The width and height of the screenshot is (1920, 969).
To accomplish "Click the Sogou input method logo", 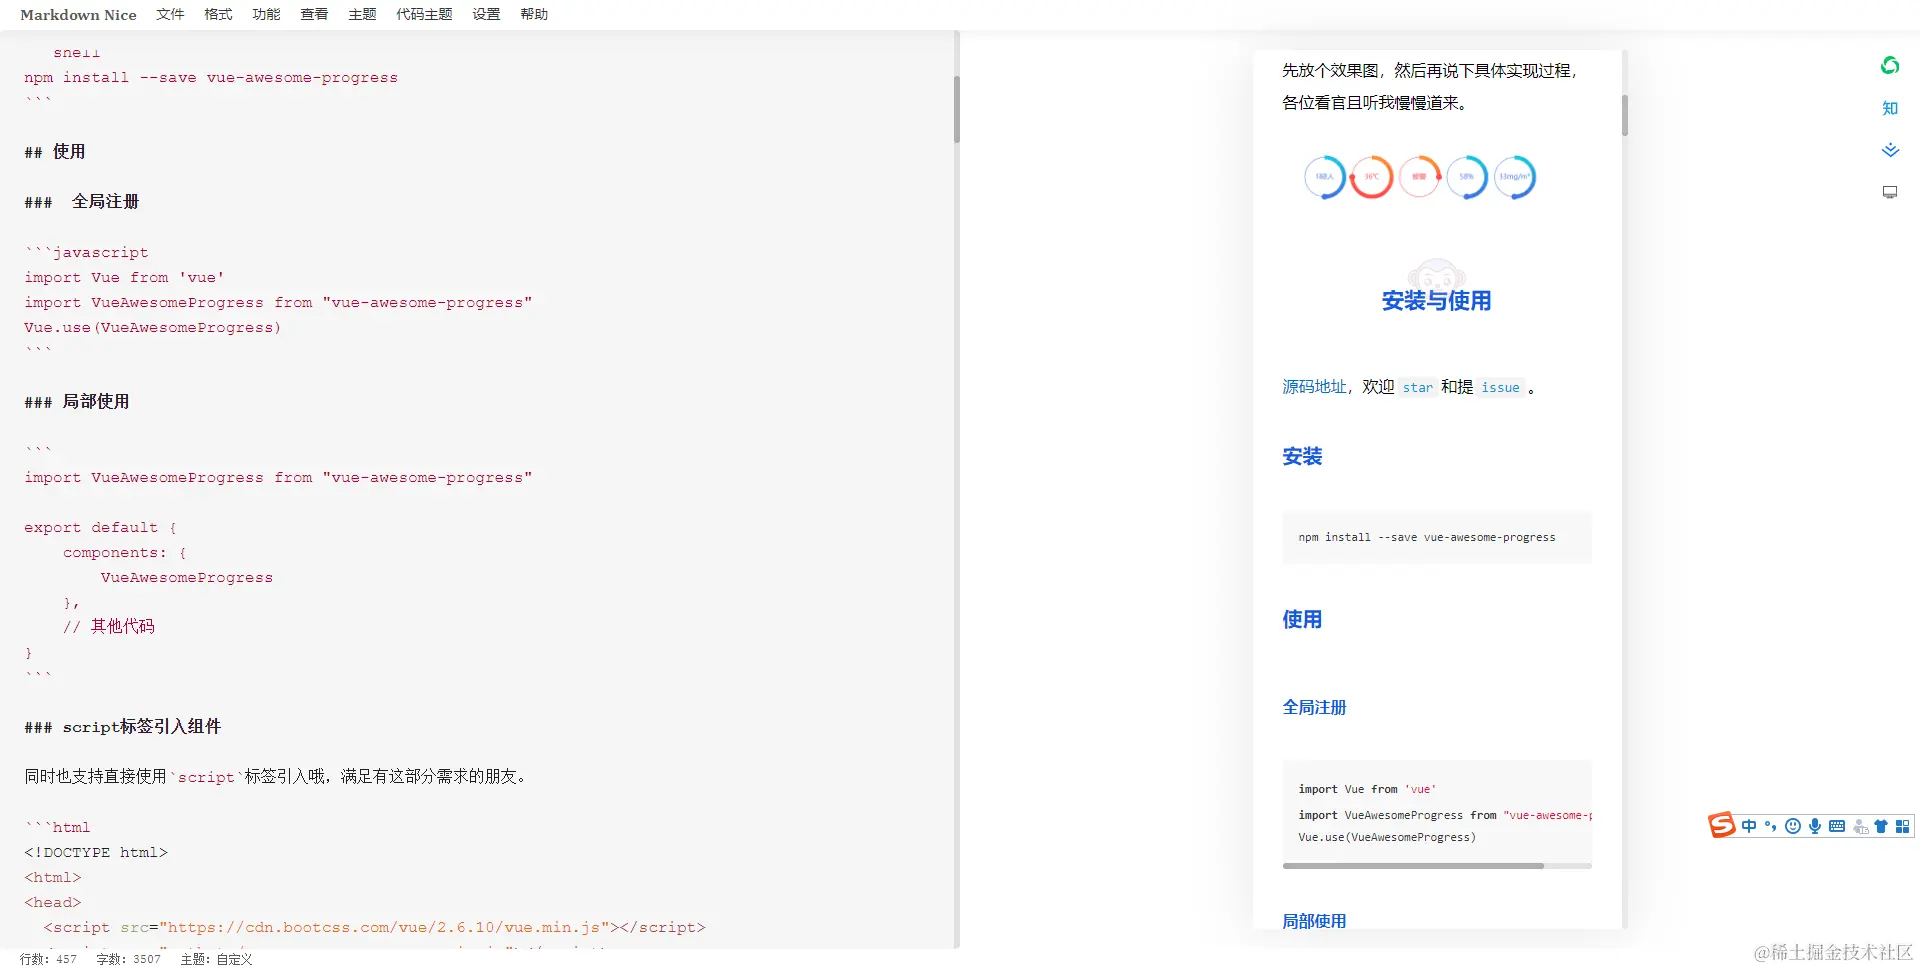I will [x=1721, y=825].
